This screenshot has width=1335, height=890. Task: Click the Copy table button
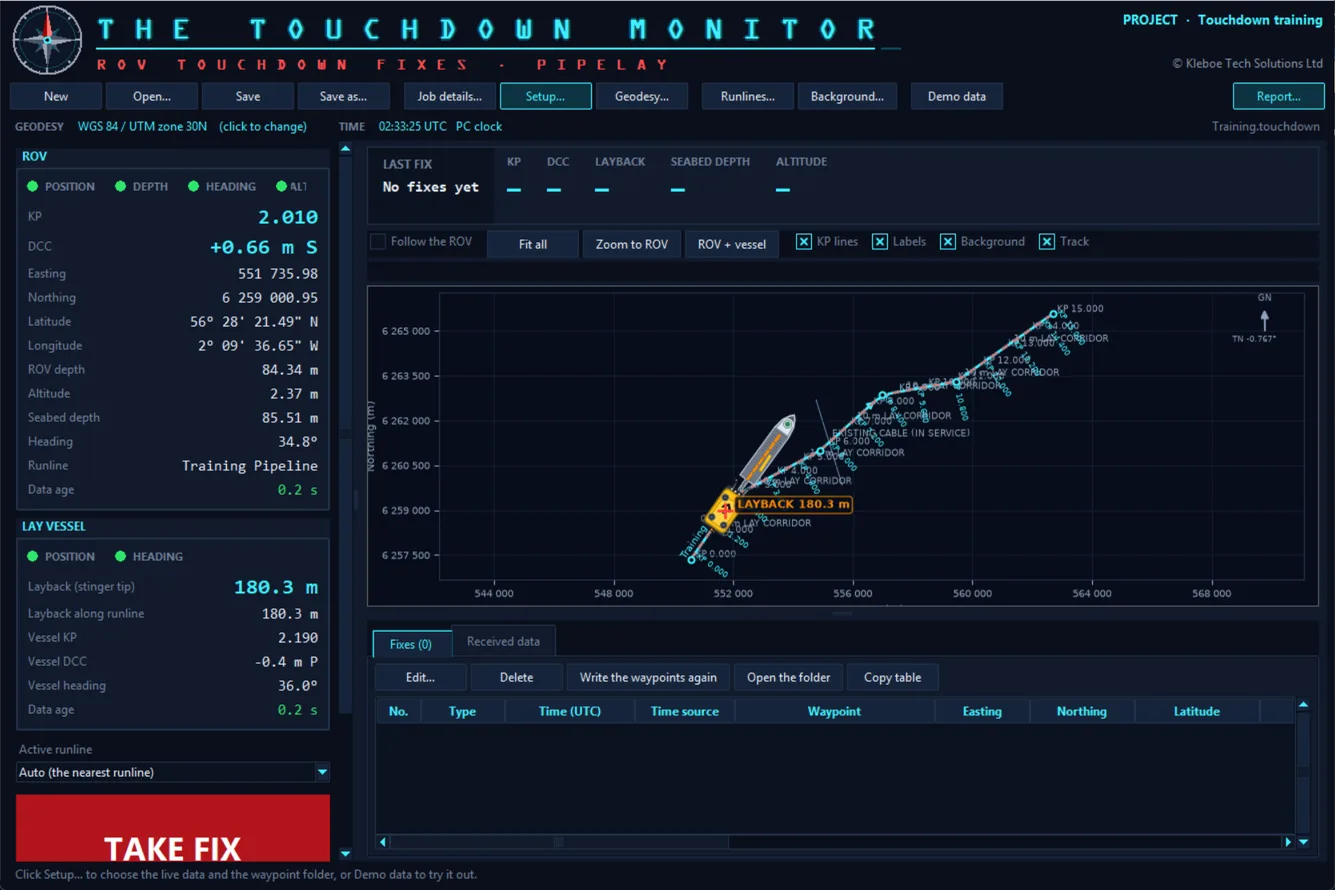pos(893,677)
